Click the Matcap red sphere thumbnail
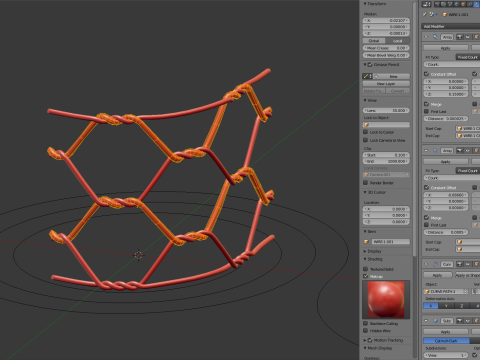 coord(386,299)
